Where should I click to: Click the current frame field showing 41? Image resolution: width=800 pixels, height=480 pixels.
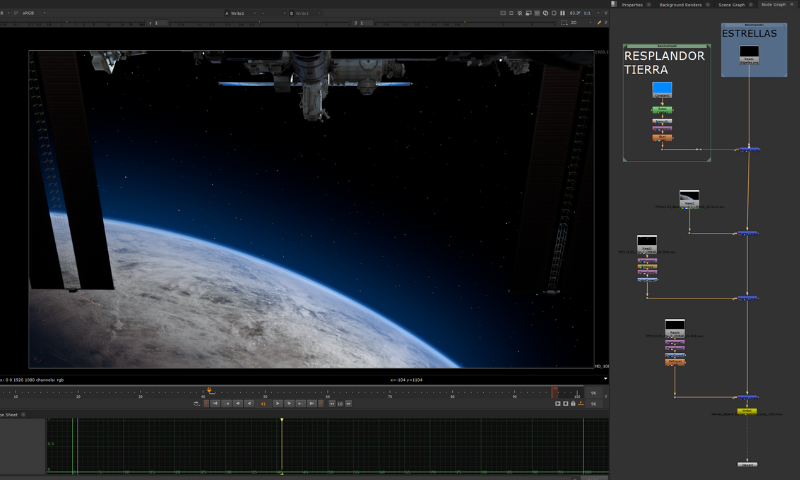[x=263, y=403]
